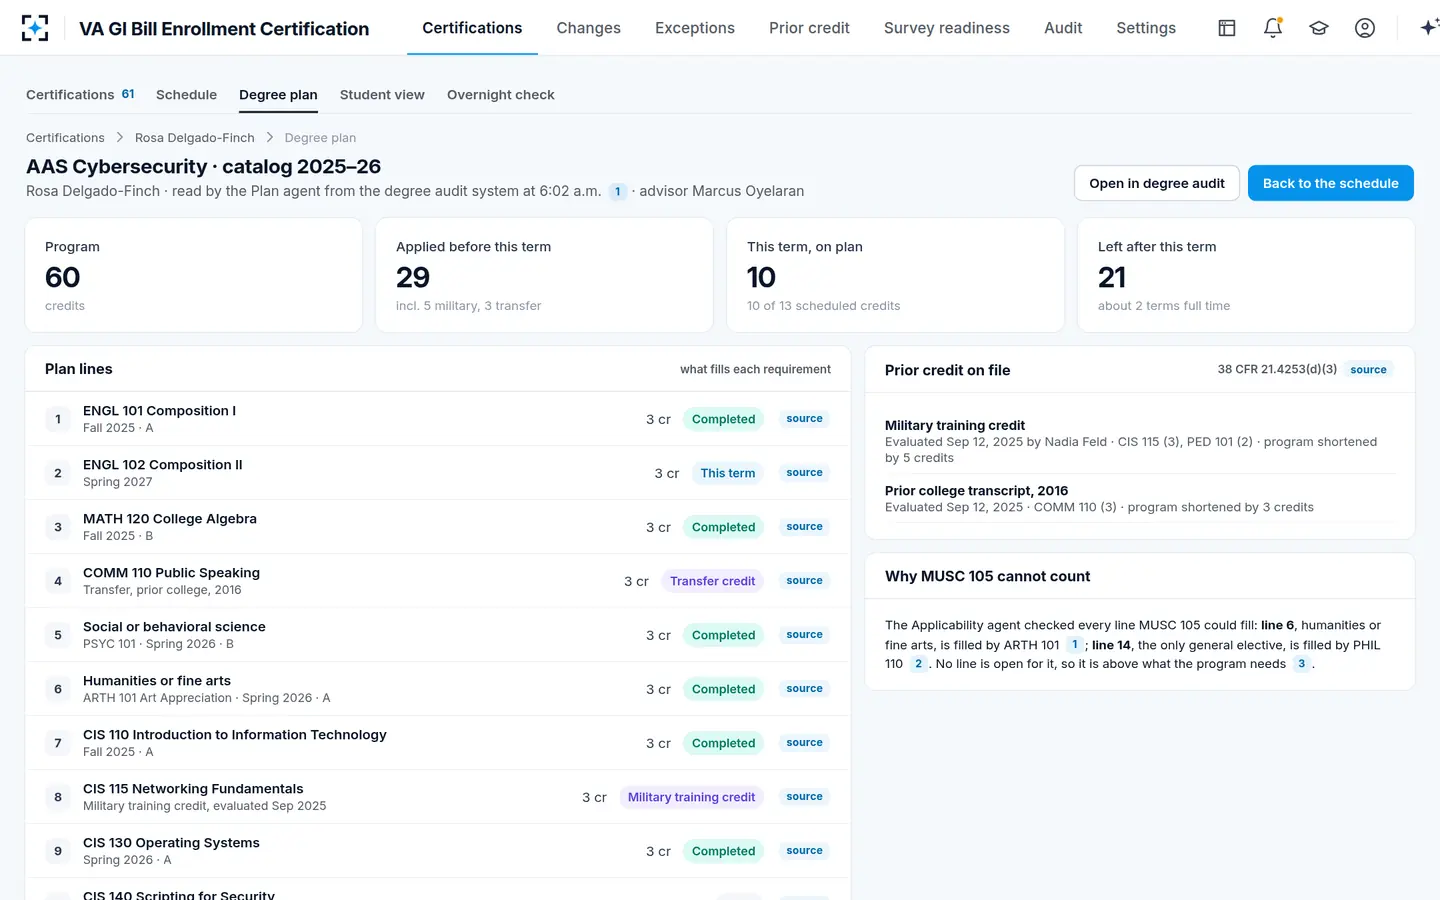This screenshot has height=900, width=1440.
Task: Open source for CIS 110 line
Action: (x=804, y=743)
